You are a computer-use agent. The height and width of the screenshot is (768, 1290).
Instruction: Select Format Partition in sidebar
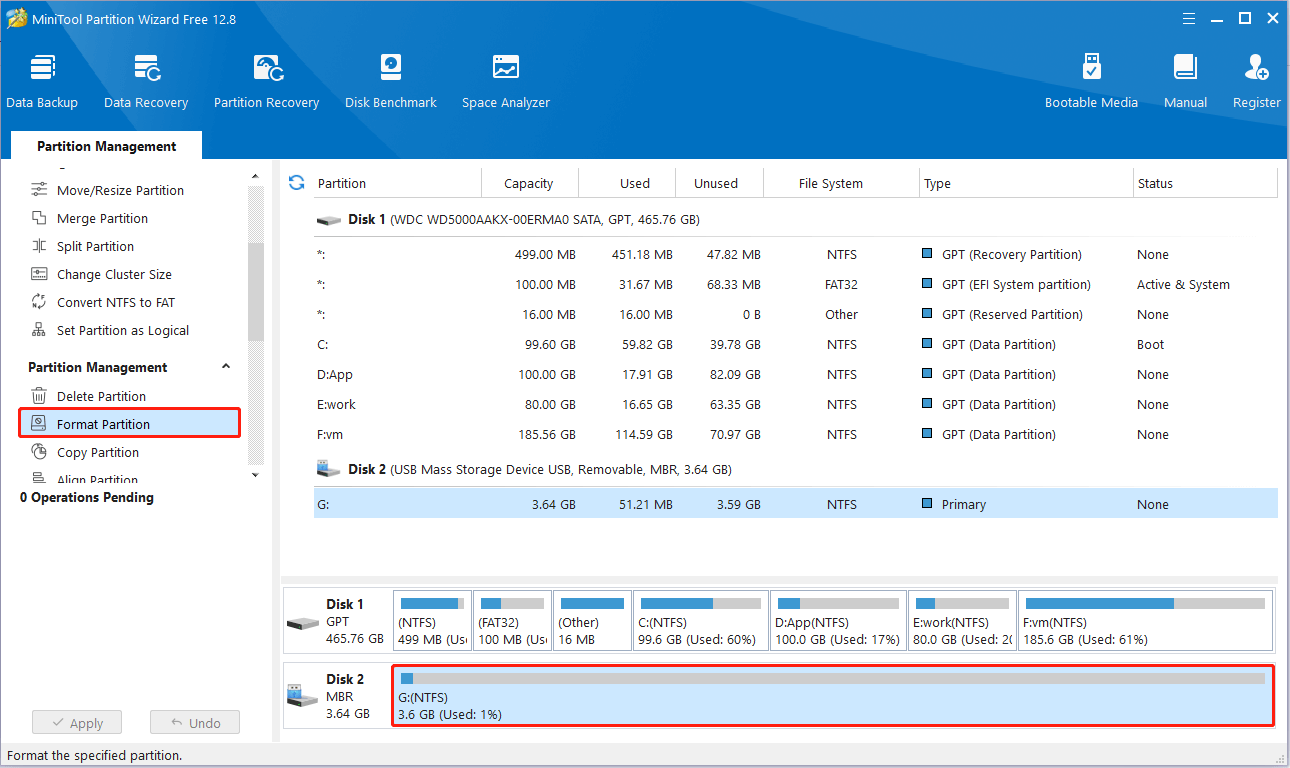130,424
